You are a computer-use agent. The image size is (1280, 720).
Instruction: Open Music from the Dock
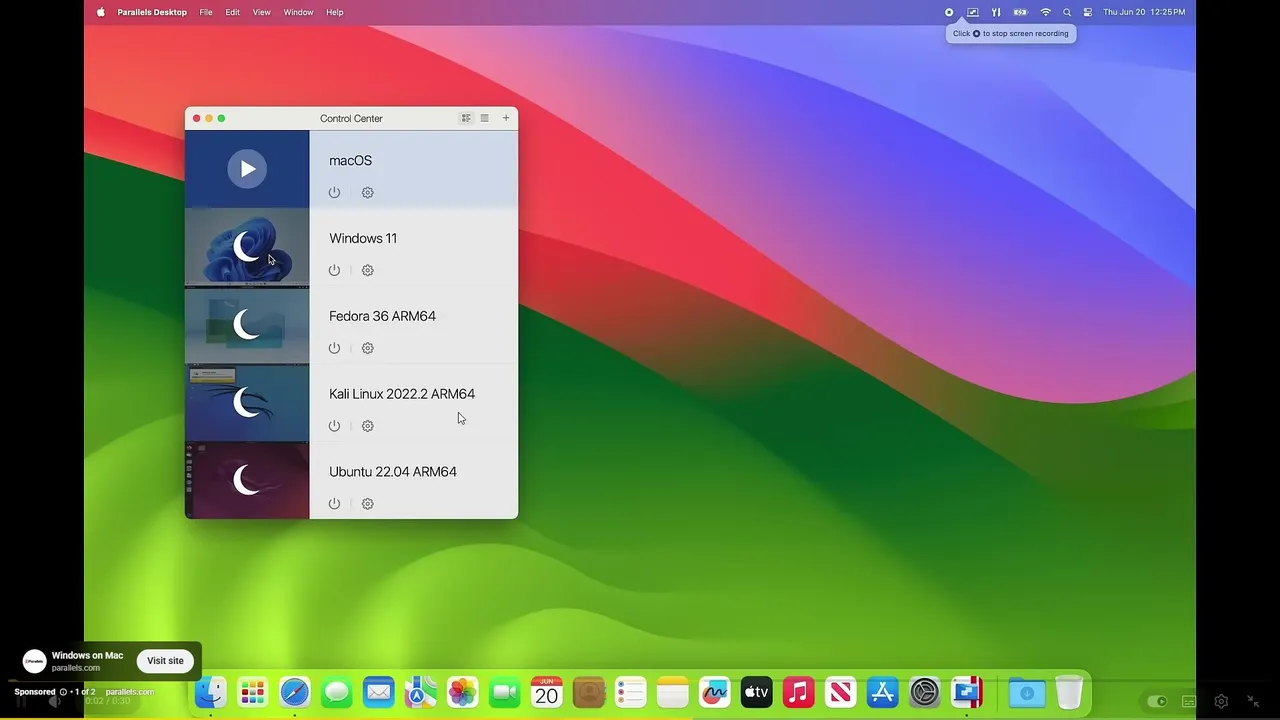tap(799, 692)
